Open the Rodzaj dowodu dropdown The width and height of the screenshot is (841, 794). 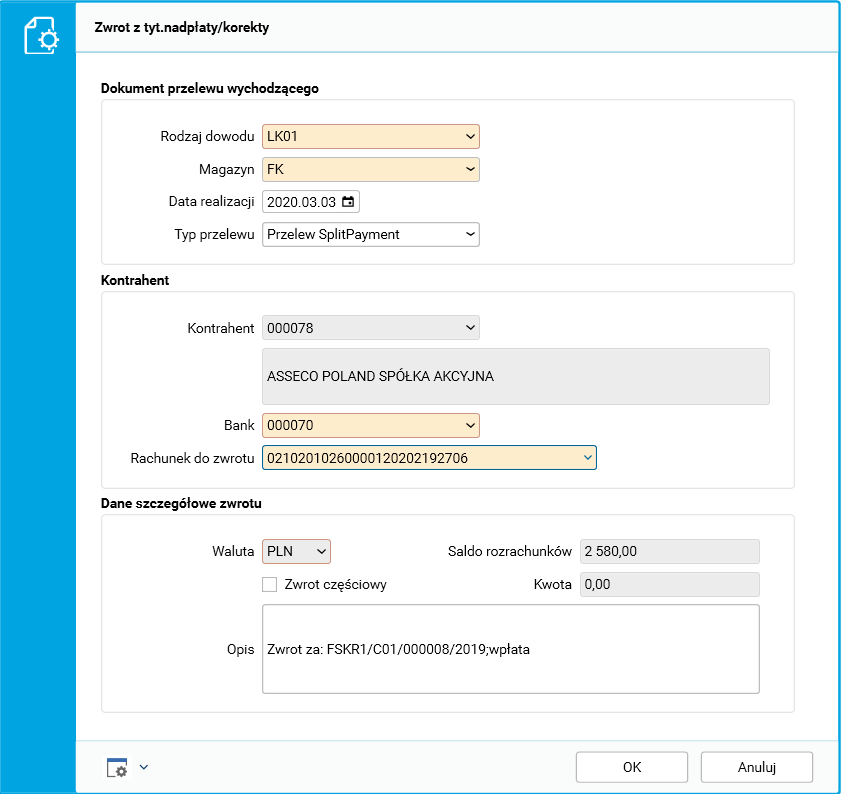[470, 136]
